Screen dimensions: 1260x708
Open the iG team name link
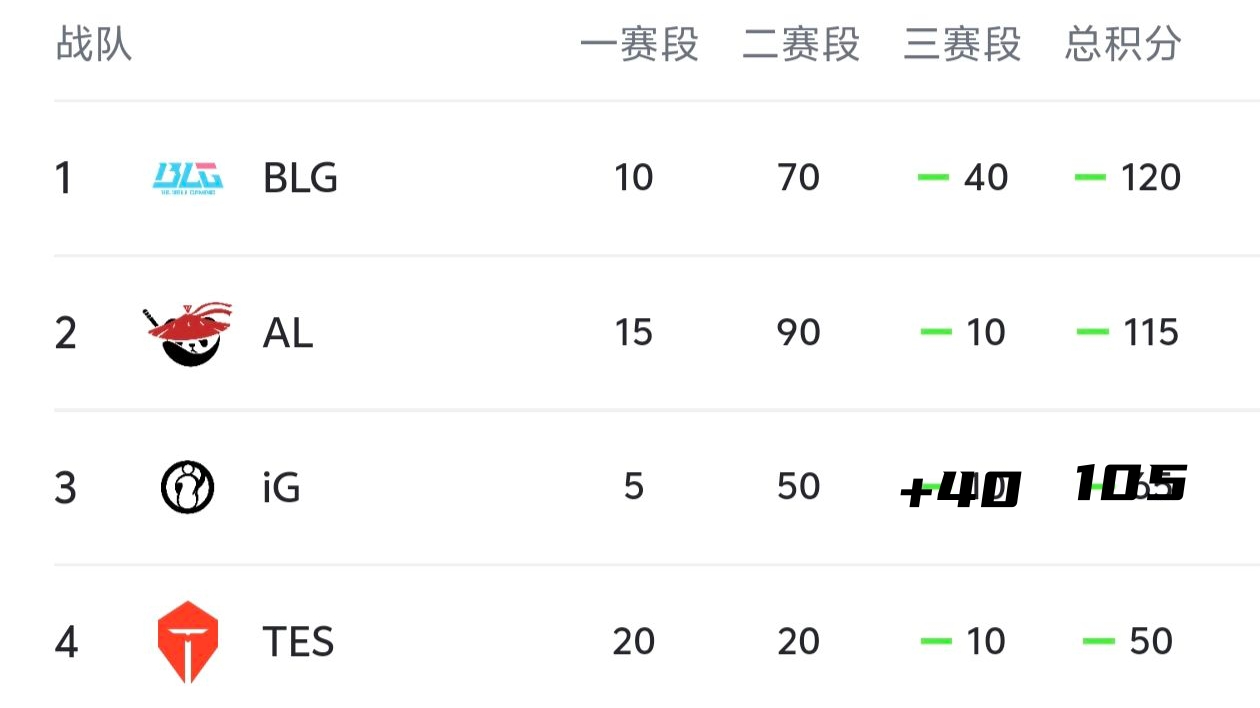tap(281, 487)
